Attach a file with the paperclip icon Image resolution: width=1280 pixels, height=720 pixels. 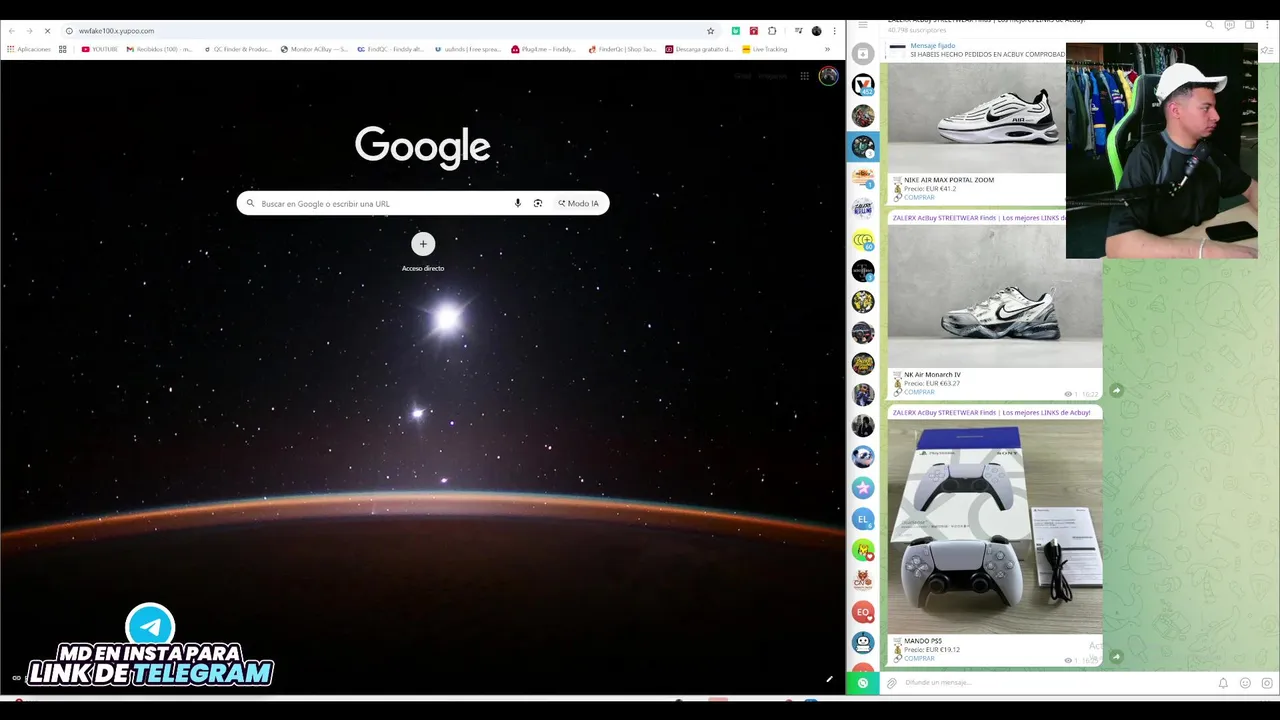(x=892, y=683)
